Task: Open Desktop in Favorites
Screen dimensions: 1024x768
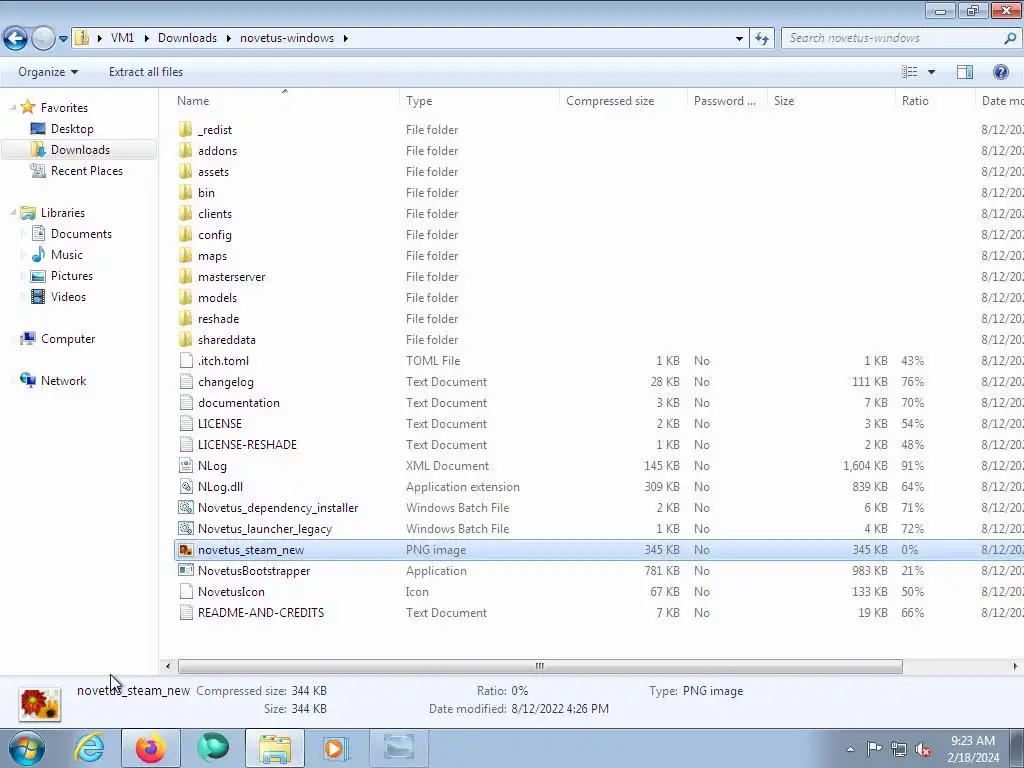Action: point(72,129)
